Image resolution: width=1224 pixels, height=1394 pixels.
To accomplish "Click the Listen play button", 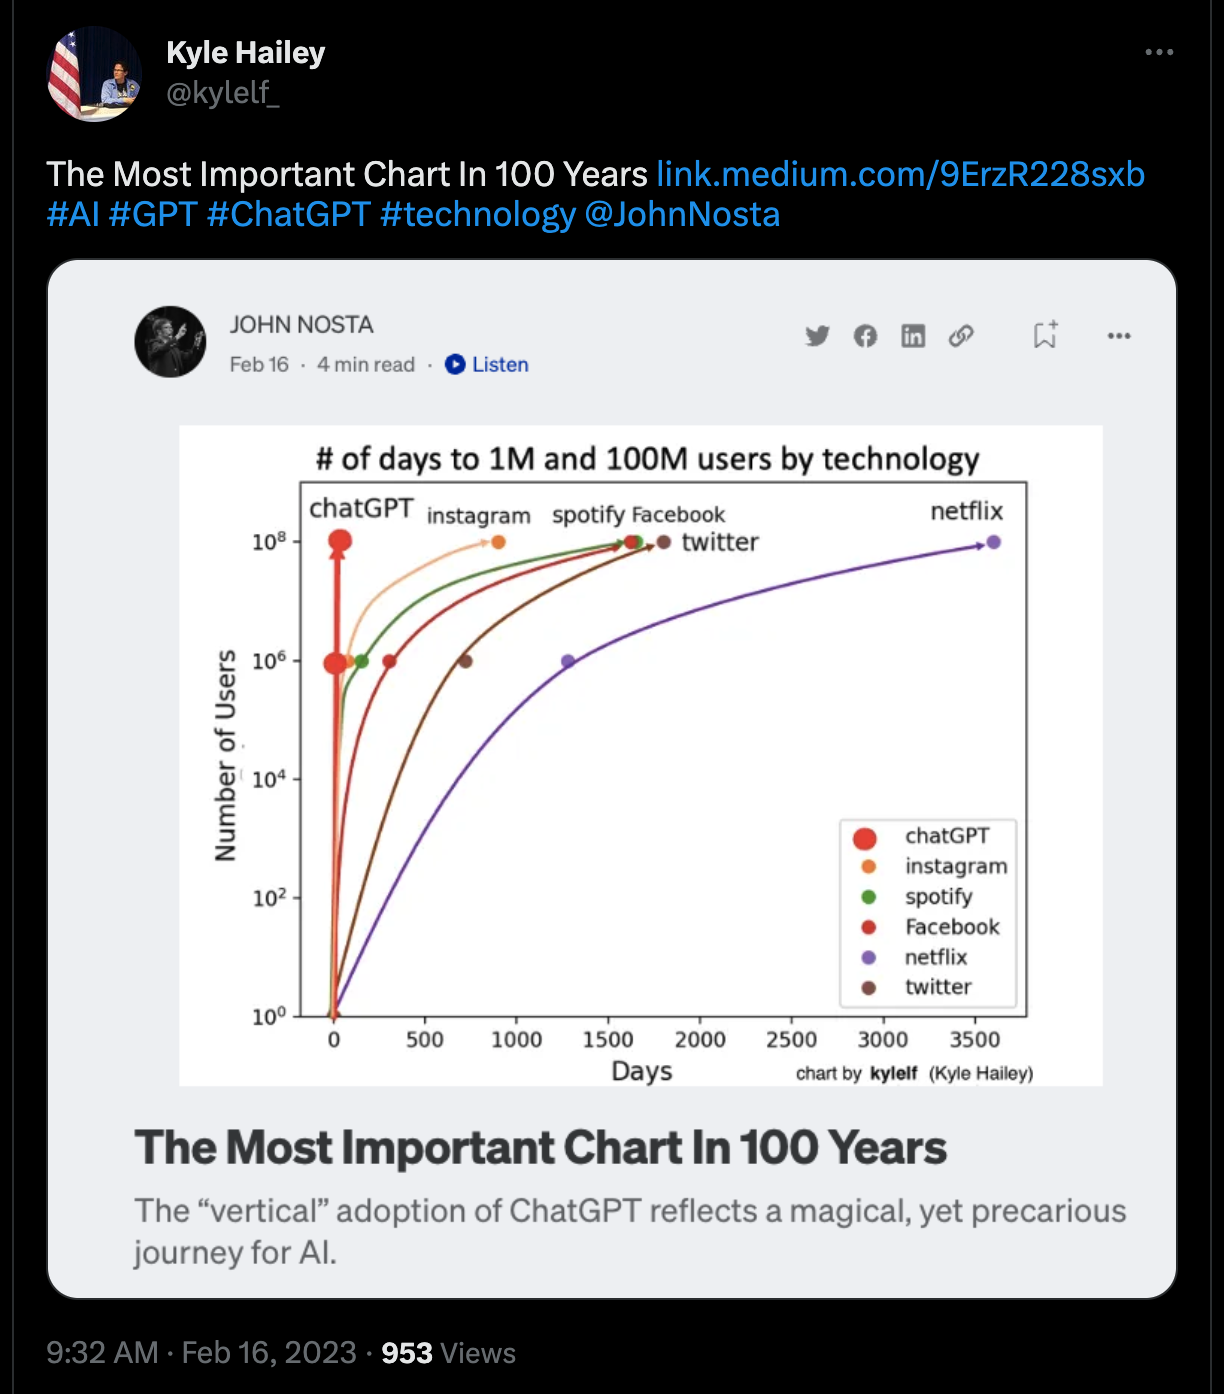I will [487, 364].
